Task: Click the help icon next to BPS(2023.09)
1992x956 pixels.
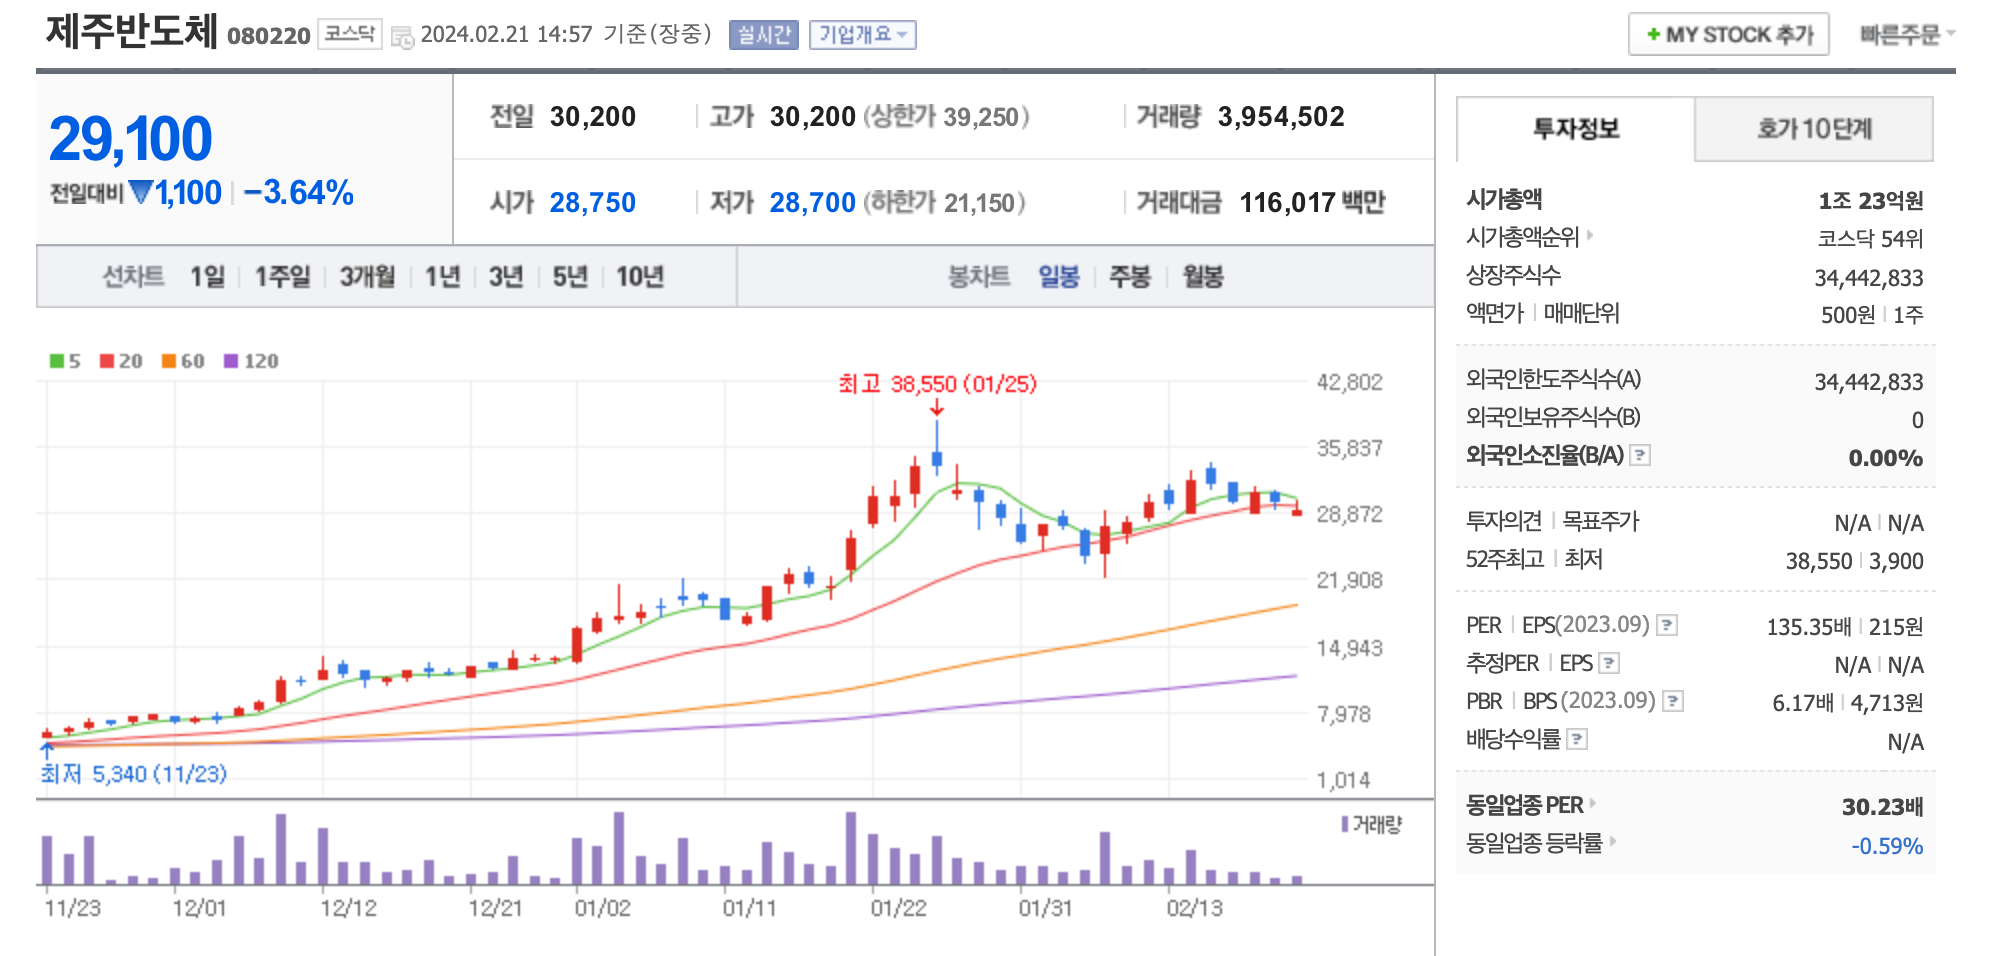Action: click(x=1671, y=701)
